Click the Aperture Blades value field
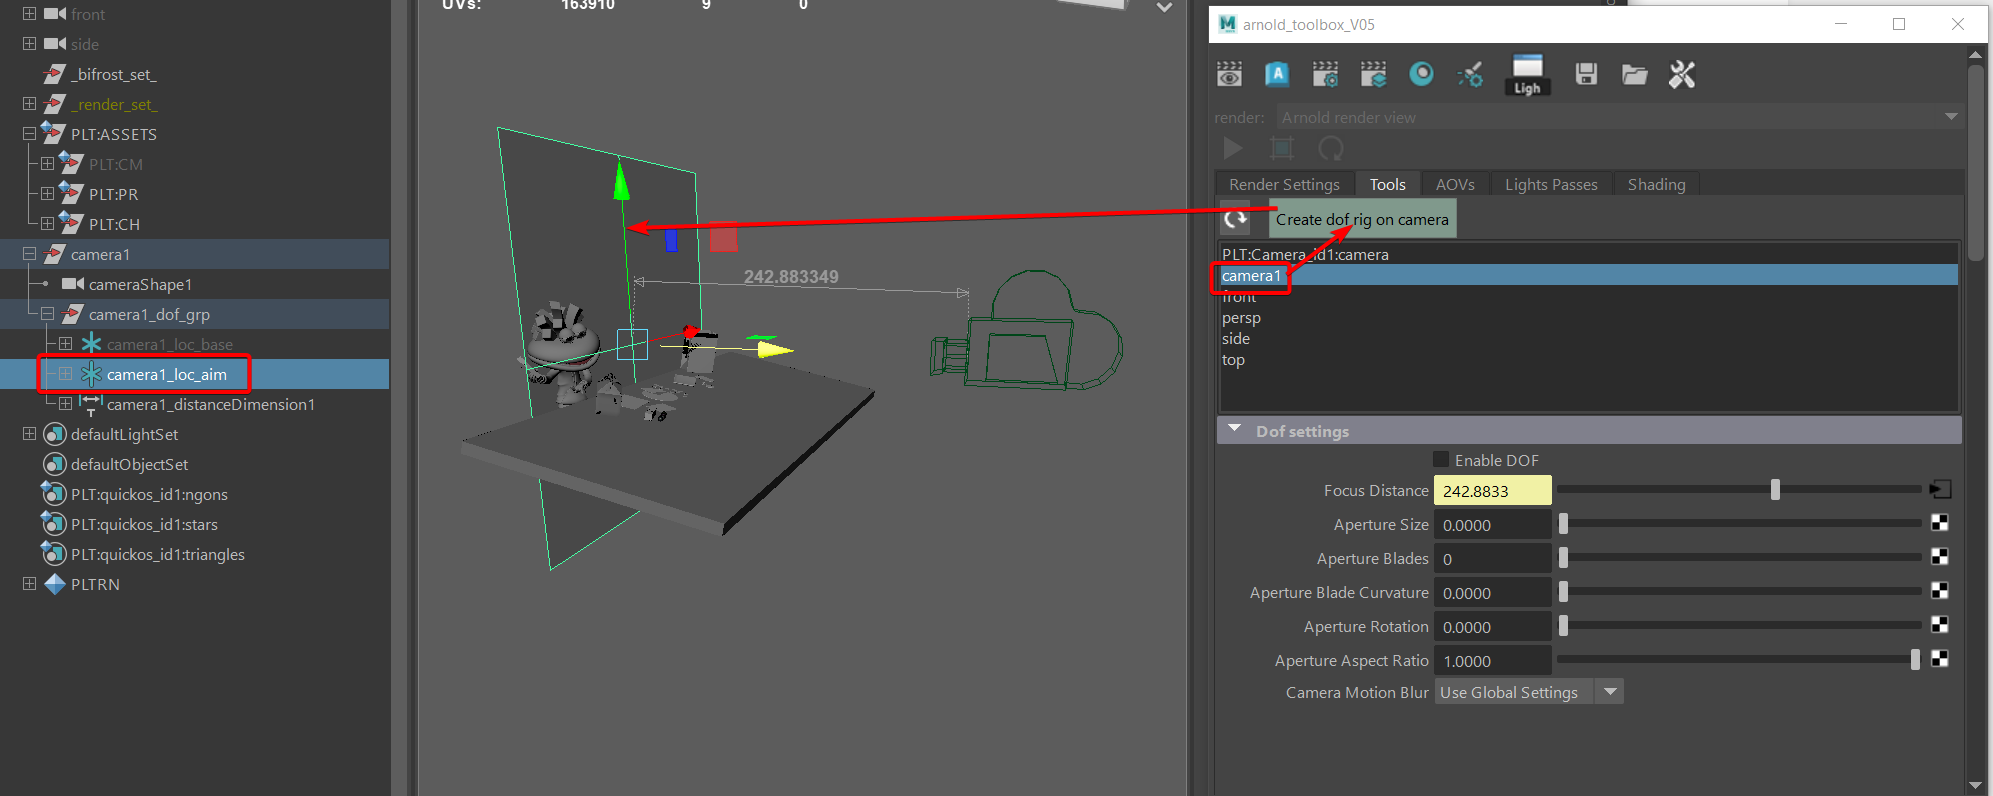Viewport: 1993px width, 796px height. click(1492, 558)
